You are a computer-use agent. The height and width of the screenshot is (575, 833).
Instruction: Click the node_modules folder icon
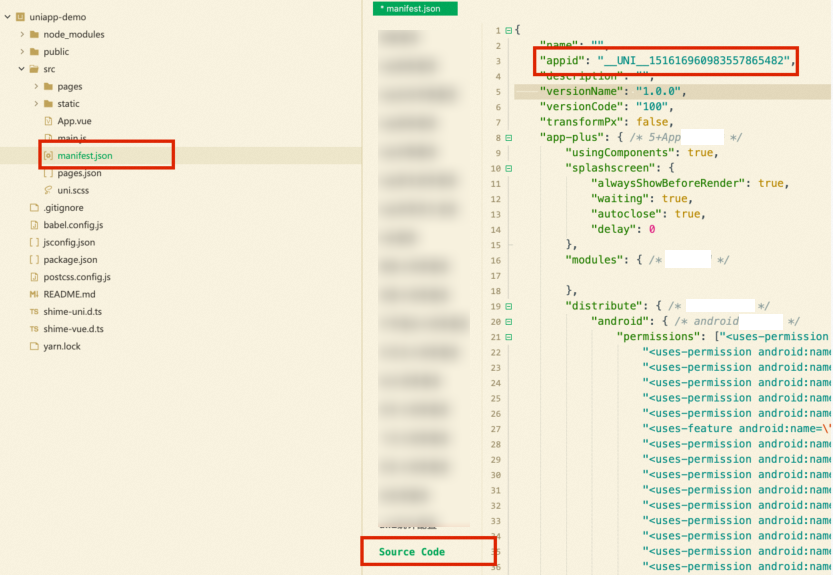point(35,35)
